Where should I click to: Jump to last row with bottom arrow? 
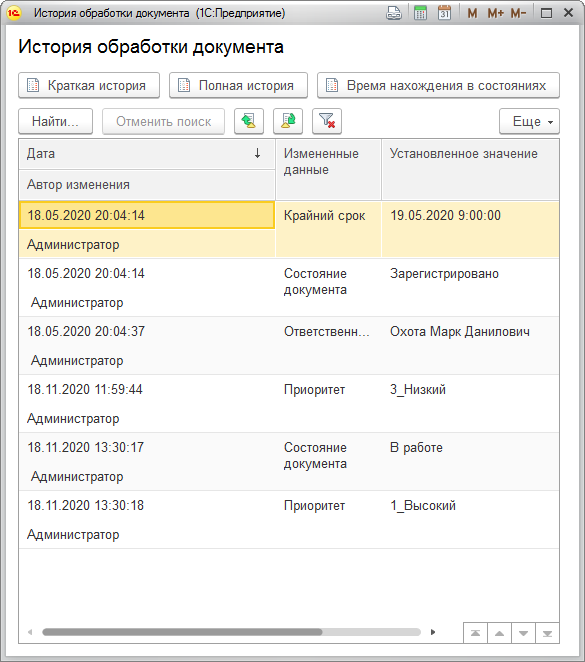547,633
